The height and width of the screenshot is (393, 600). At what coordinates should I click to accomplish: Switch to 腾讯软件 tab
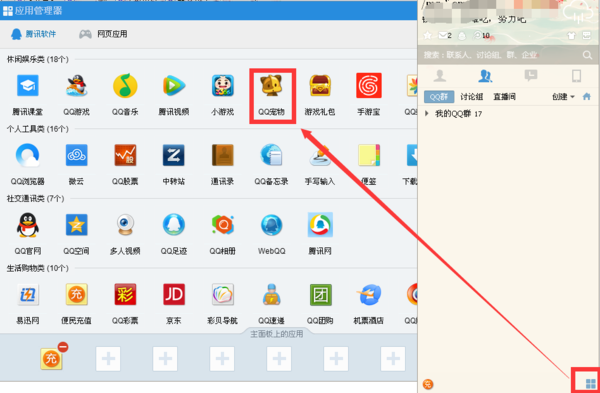click(x=33, y=34)
